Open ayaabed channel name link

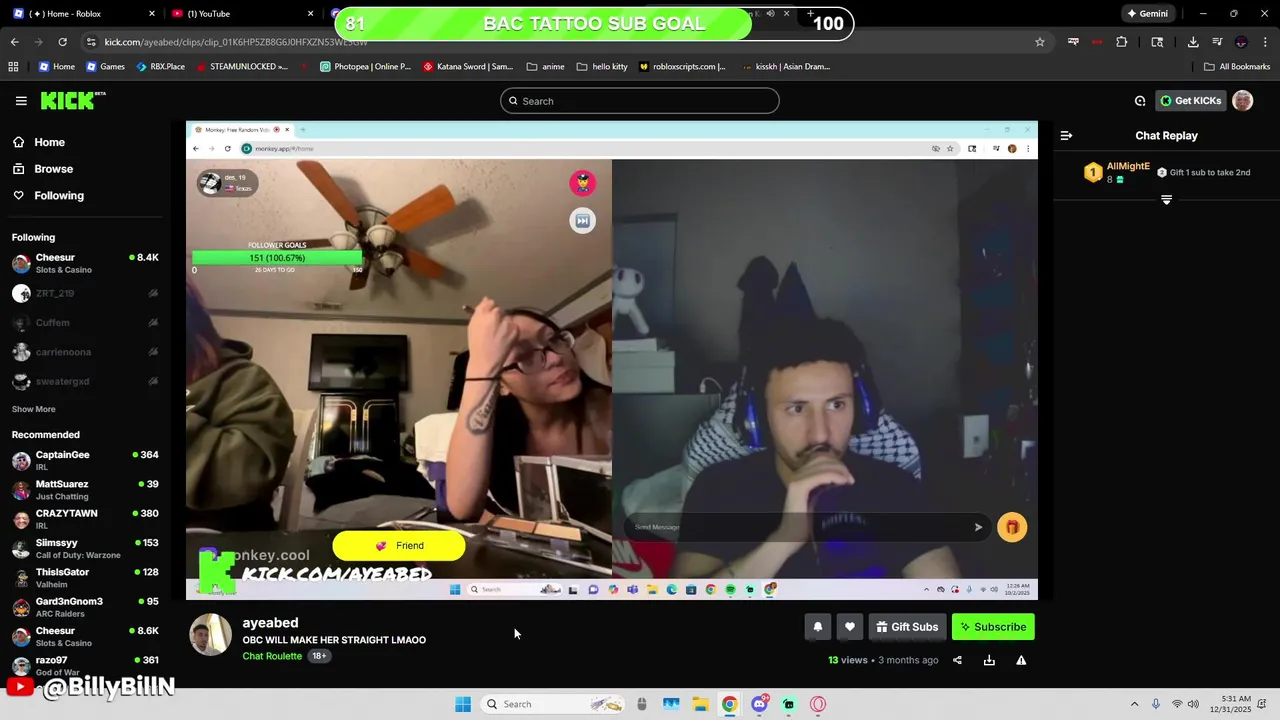(270, 623)
